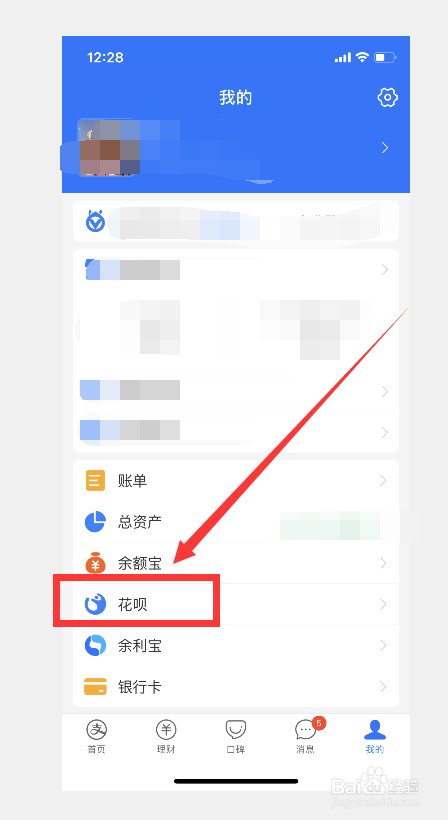Viewport: 448px width, 820px height.
Task: Tap the orange 账单 bill icon
Action: [x=95, y=481]
